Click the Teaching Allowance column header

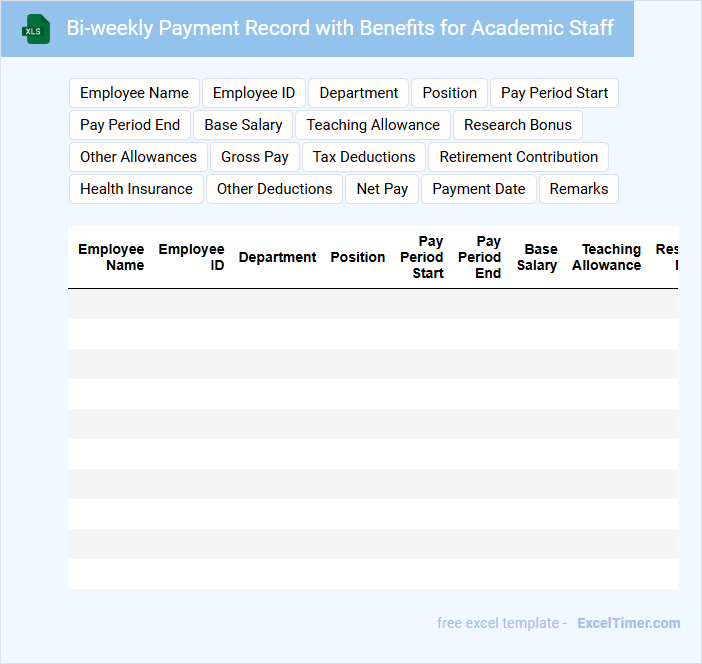point(607,257)
